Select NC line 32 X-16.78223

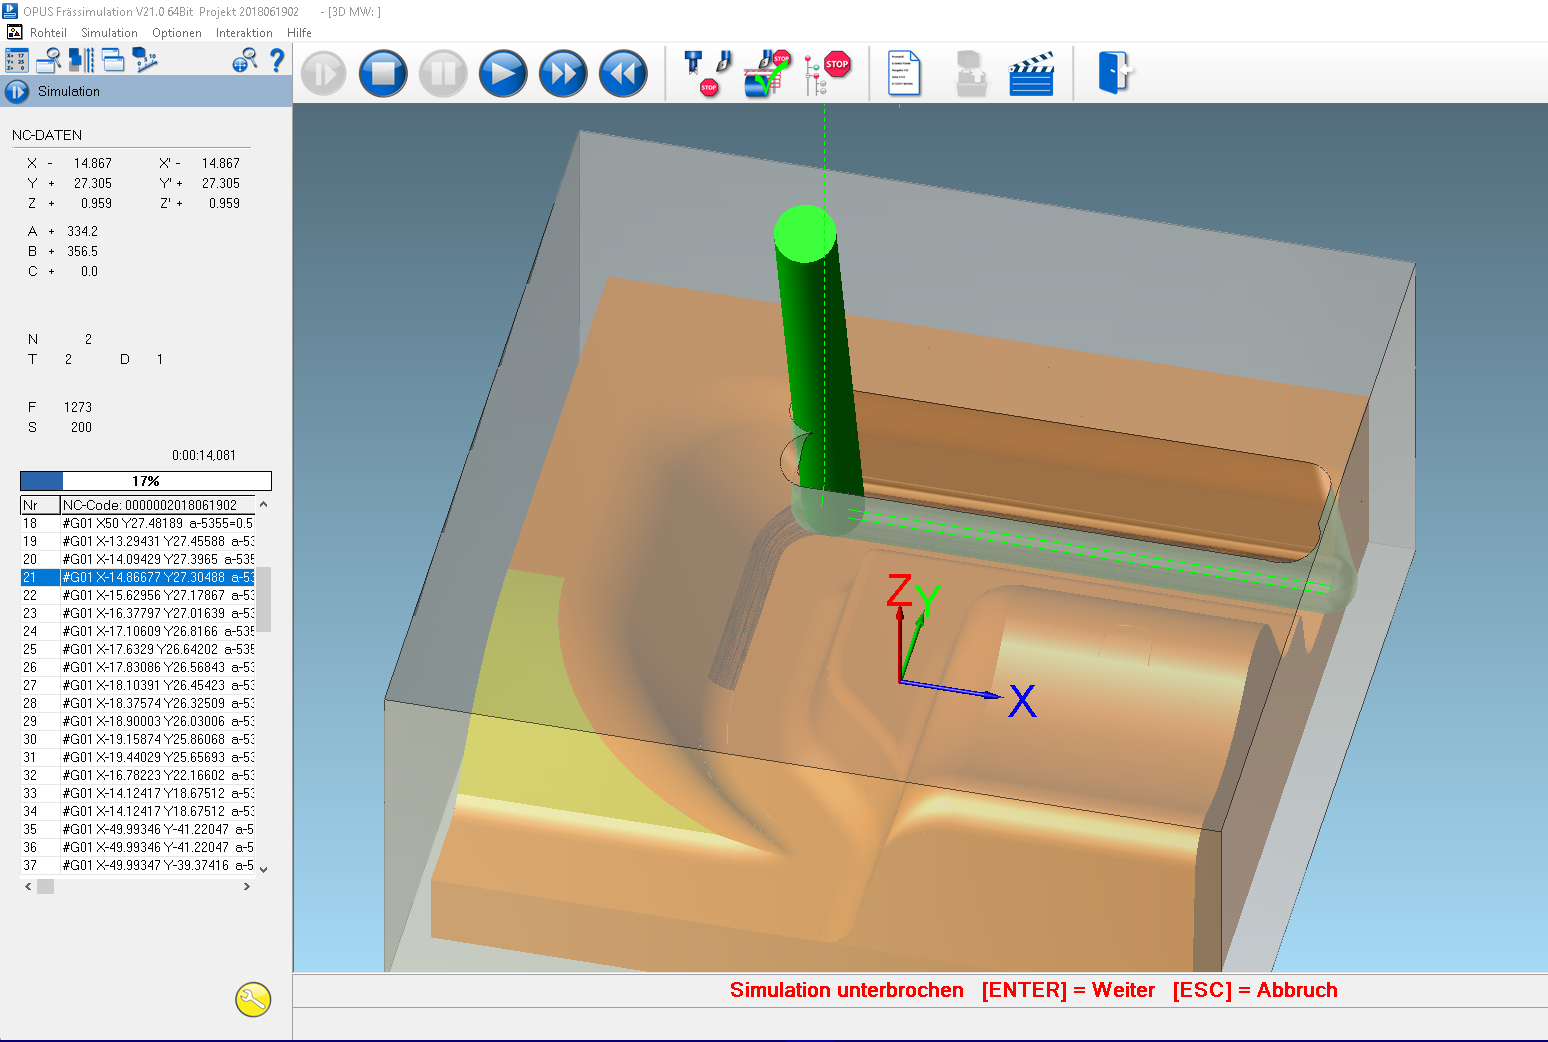coord(138,775)
